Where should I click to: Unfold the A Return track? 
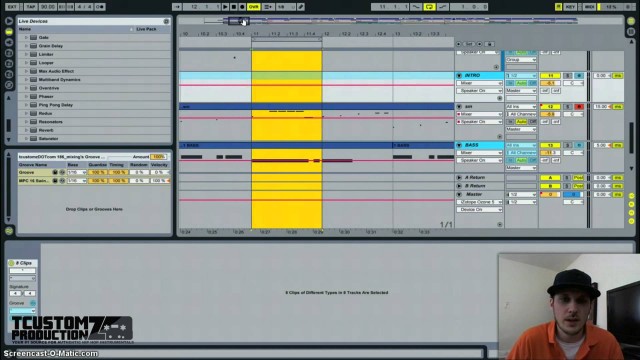[459, 178]
